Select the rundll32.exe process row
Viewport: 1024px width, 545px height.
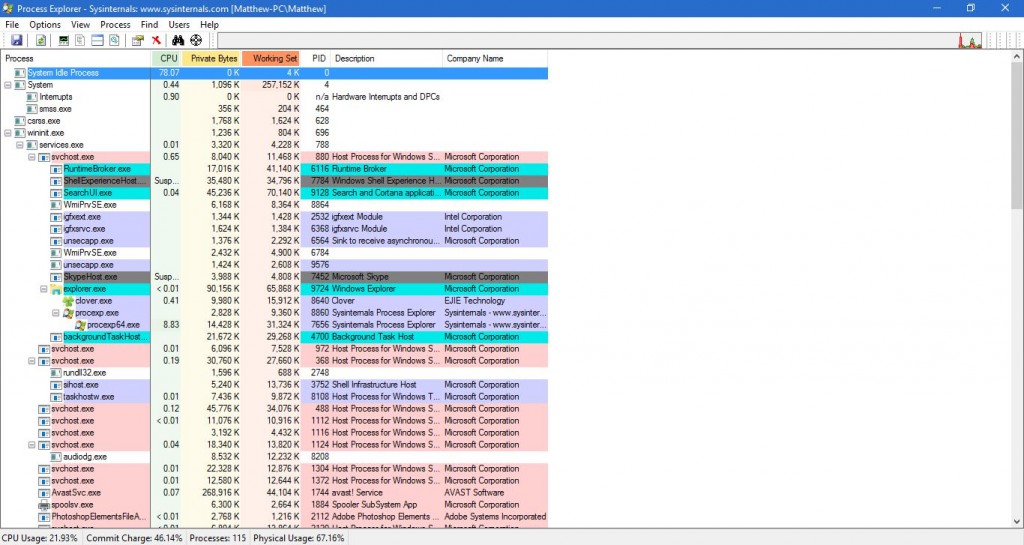(274, 373)
